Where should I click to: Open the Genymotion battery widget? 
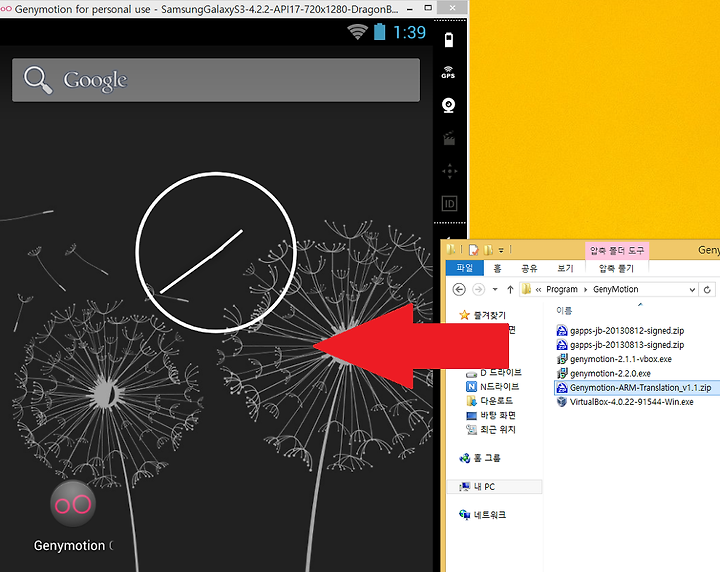click(449, 39)
